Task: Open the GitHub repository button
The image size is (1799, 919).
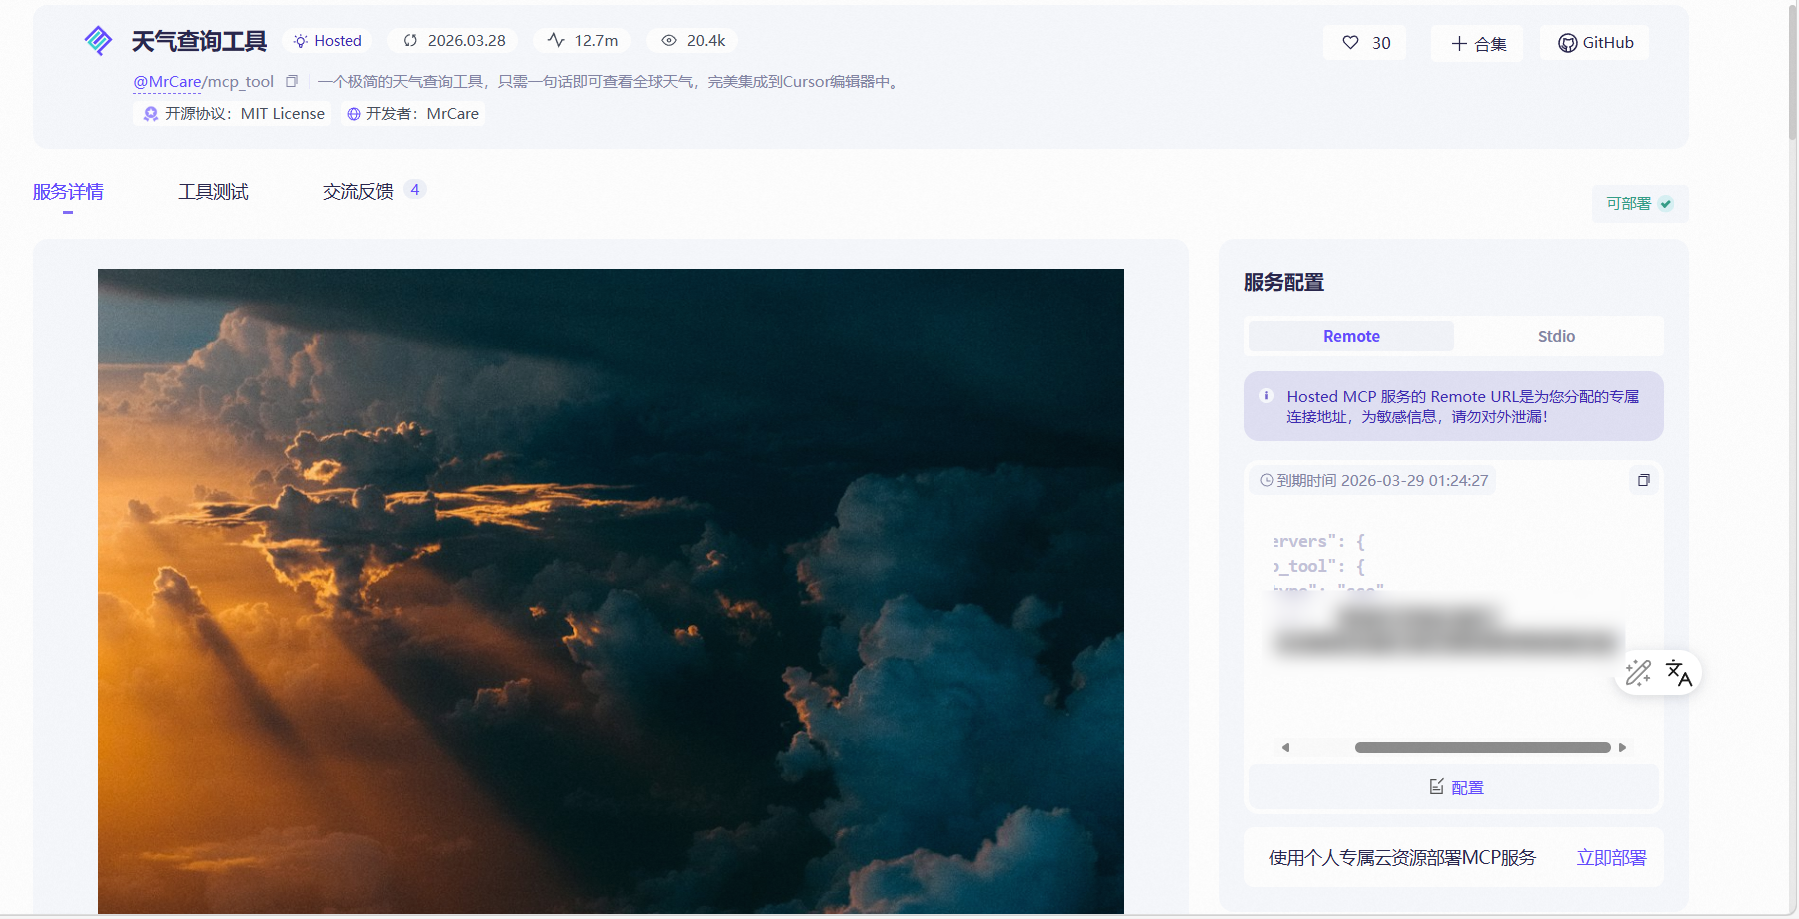Action: click(x=1595, y=43)
